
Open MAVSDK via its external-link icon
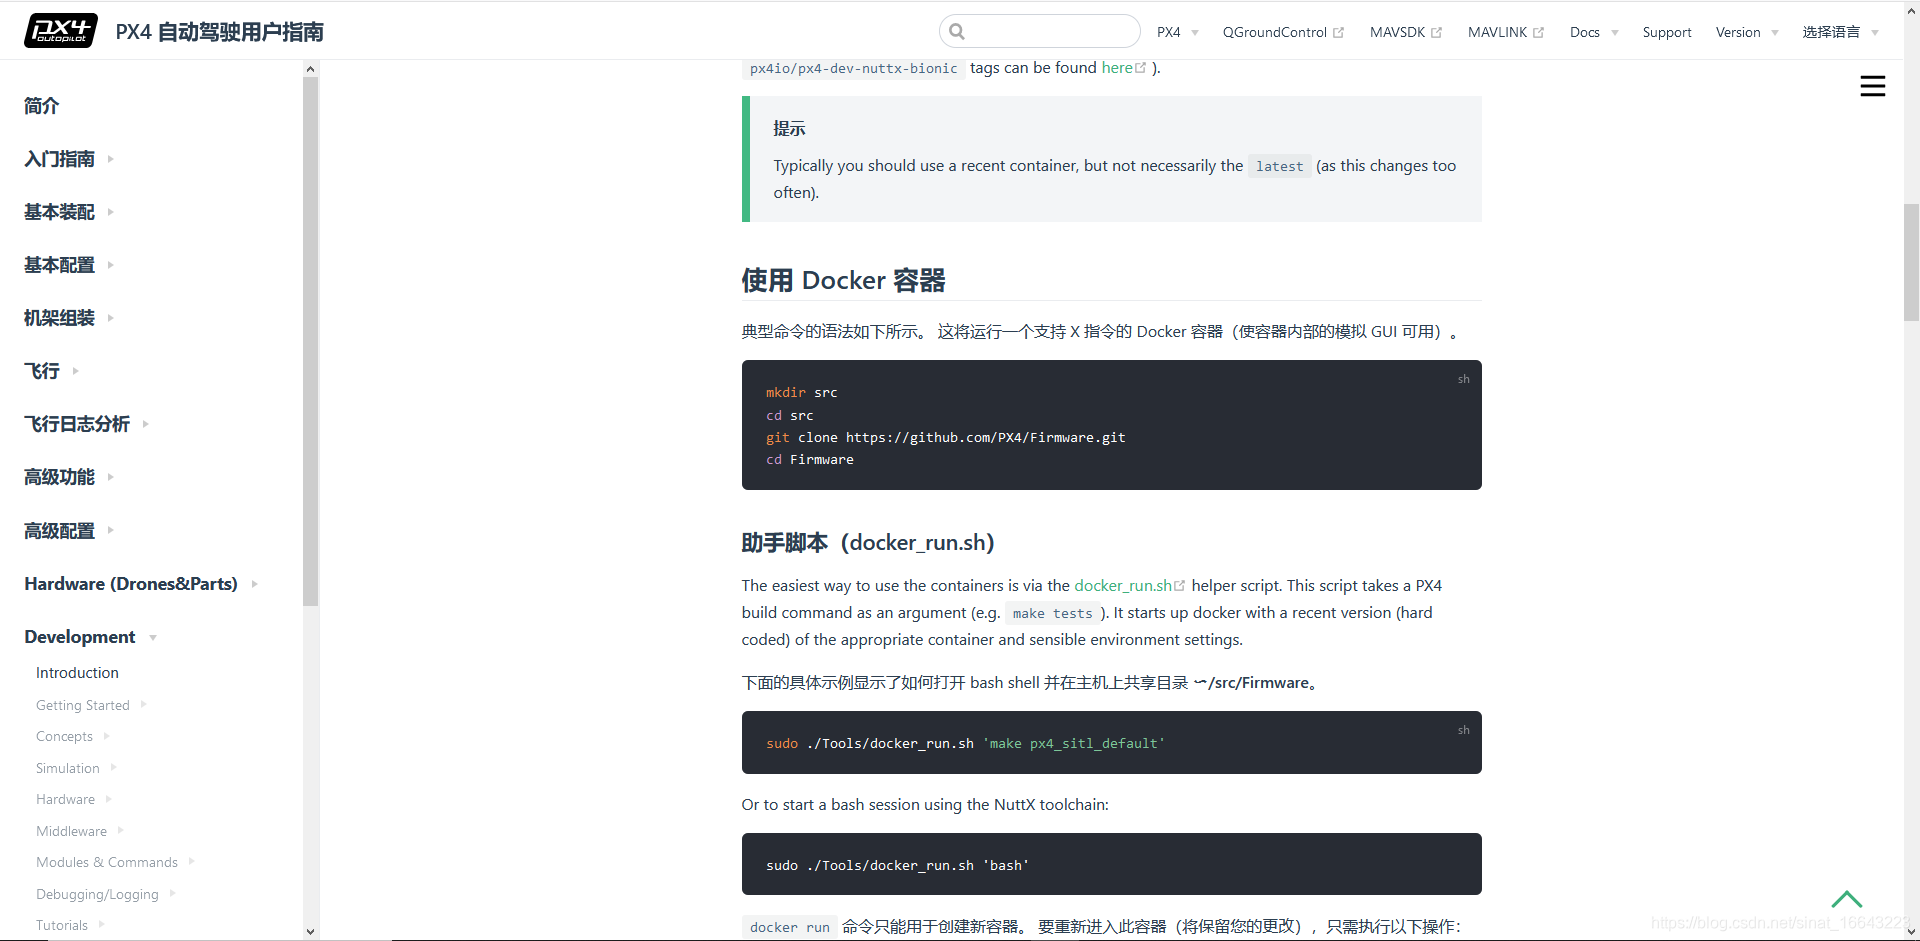1437,31
